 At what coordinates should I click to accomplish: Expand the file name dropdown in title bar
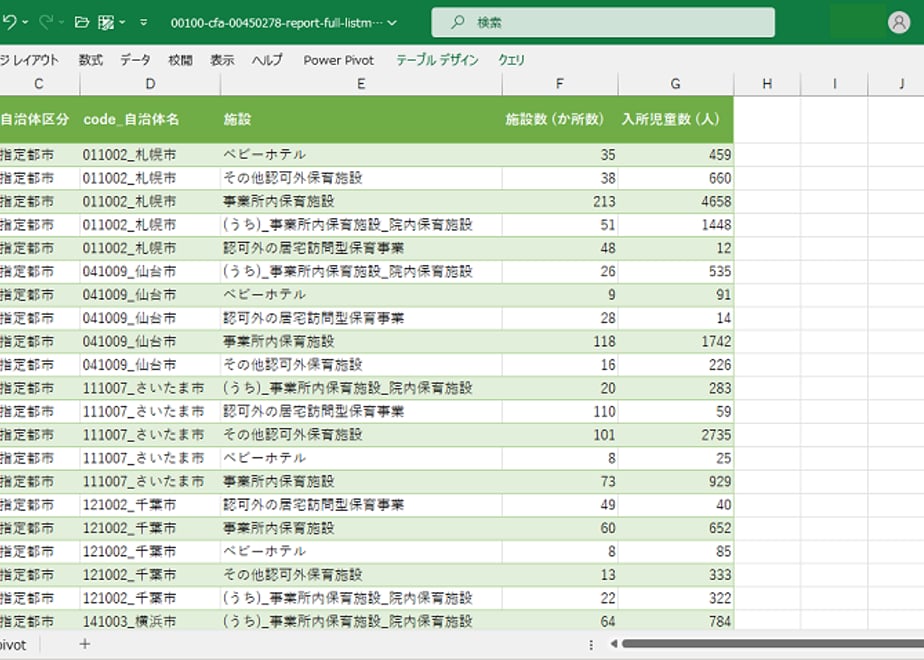click(x=392, y=23)
